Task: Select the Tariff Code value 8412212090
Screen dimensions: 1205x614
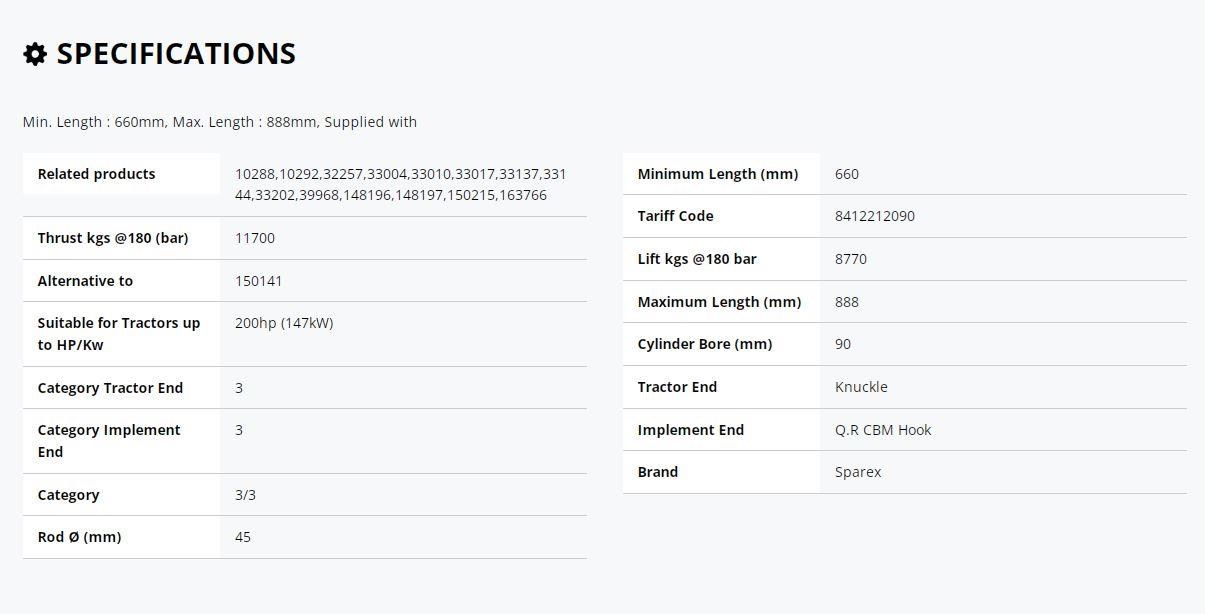Action: click(x=875, y=216)
